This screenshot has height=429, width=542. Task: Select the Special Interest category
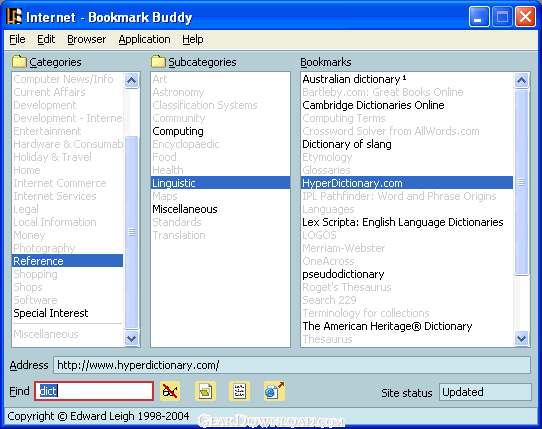(68, 313)
